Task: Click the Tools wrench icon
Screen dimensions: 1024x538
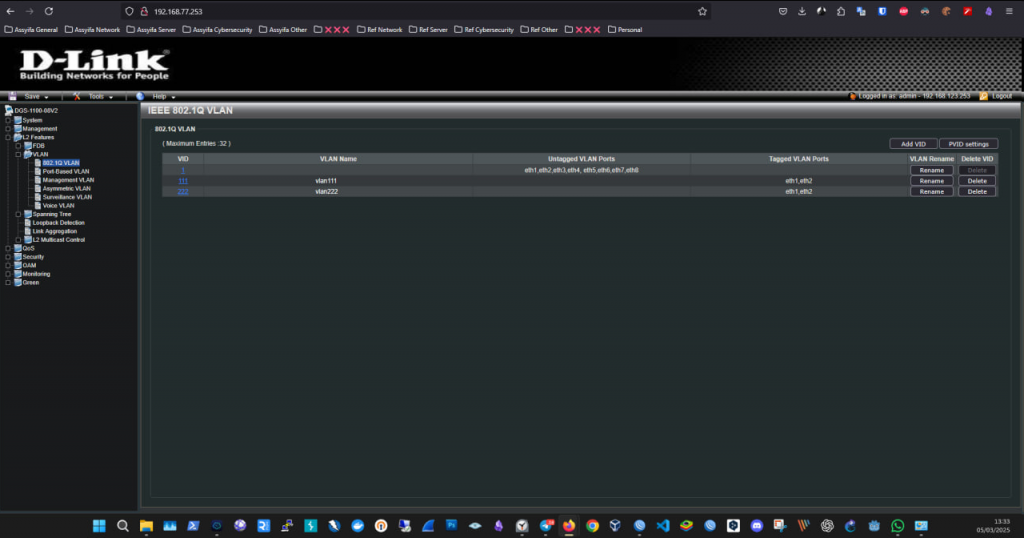Action: point(77,96)
